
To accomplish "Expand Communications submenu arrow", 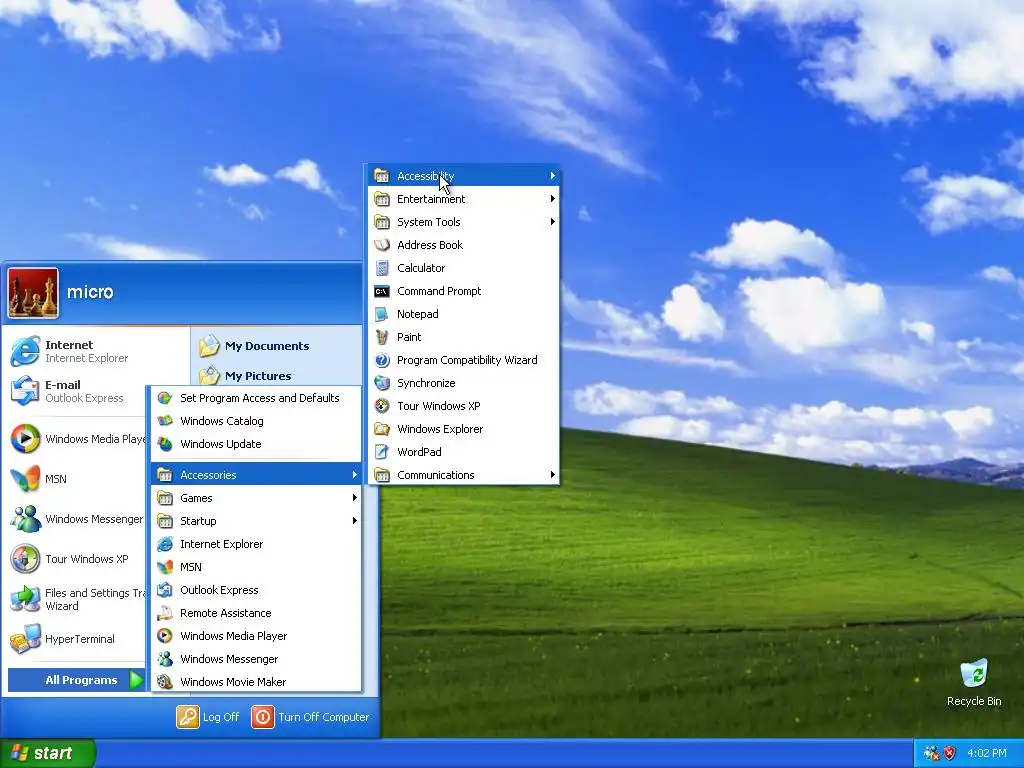I will (x=552, y=475).
